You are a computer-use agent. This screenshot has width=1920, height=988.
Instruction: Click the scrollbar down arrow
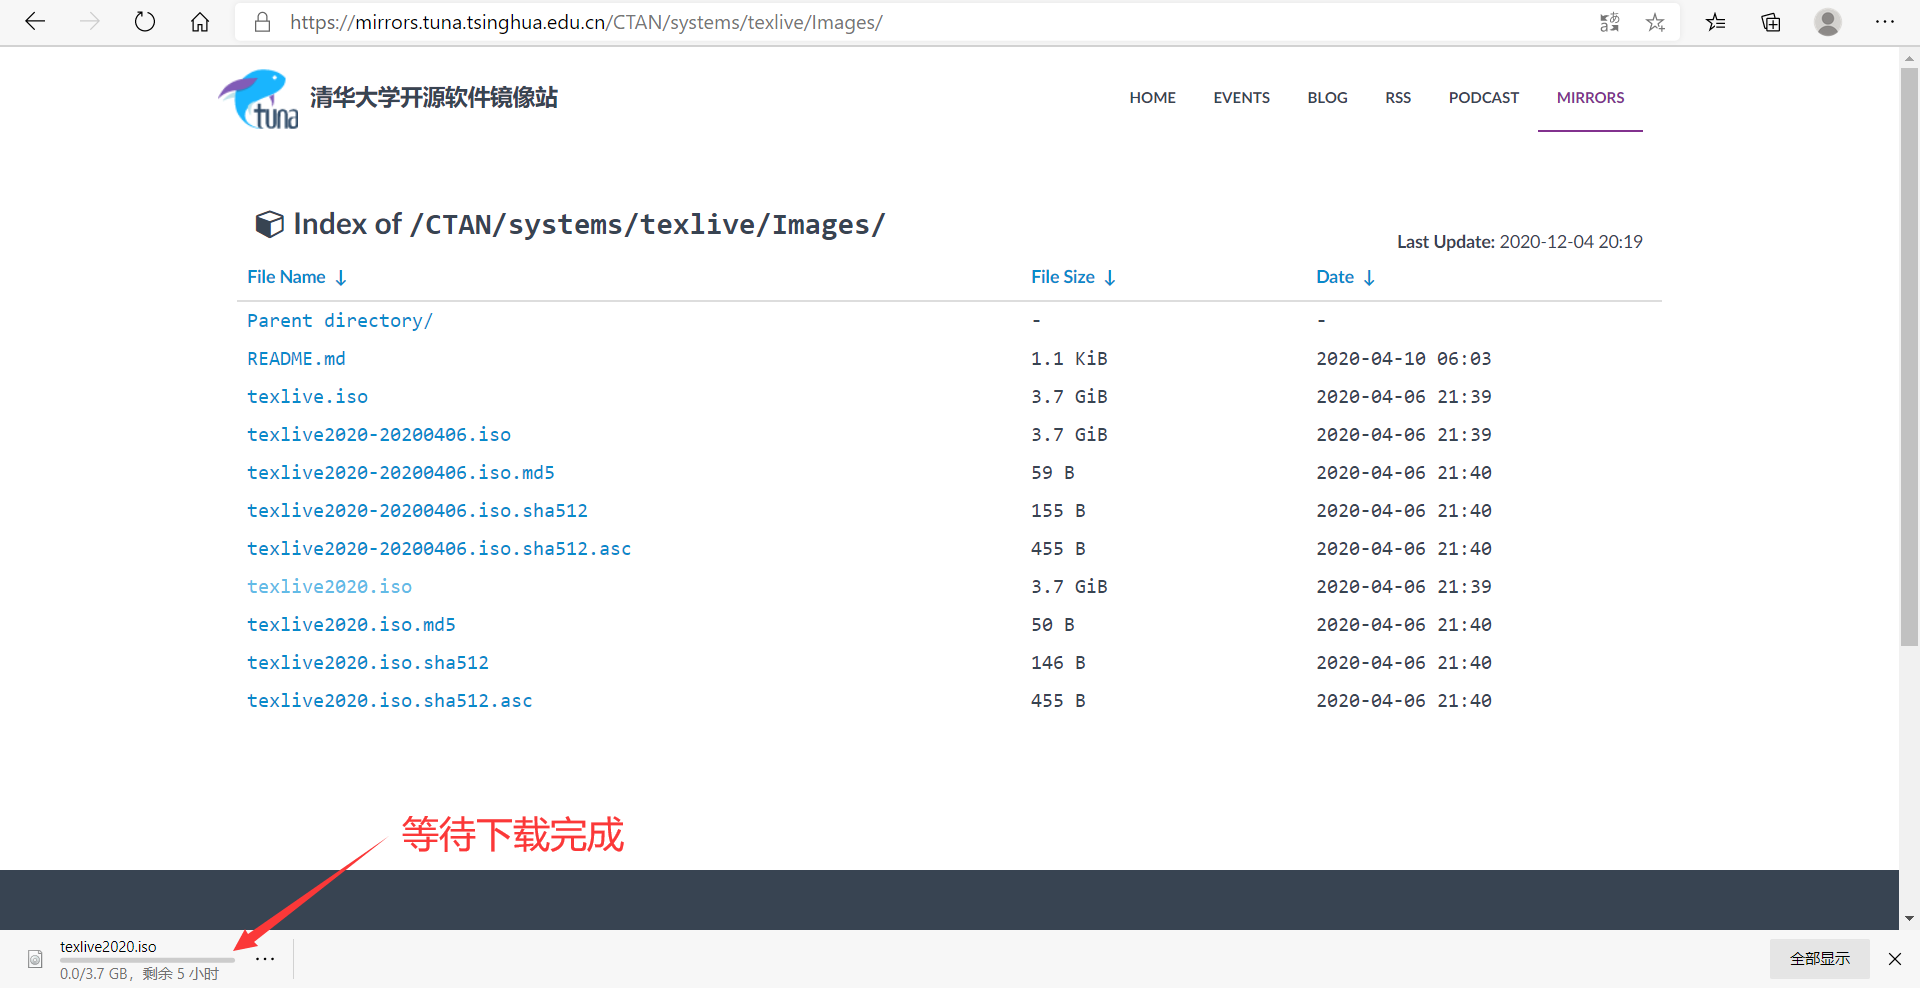pos(1909,918)
